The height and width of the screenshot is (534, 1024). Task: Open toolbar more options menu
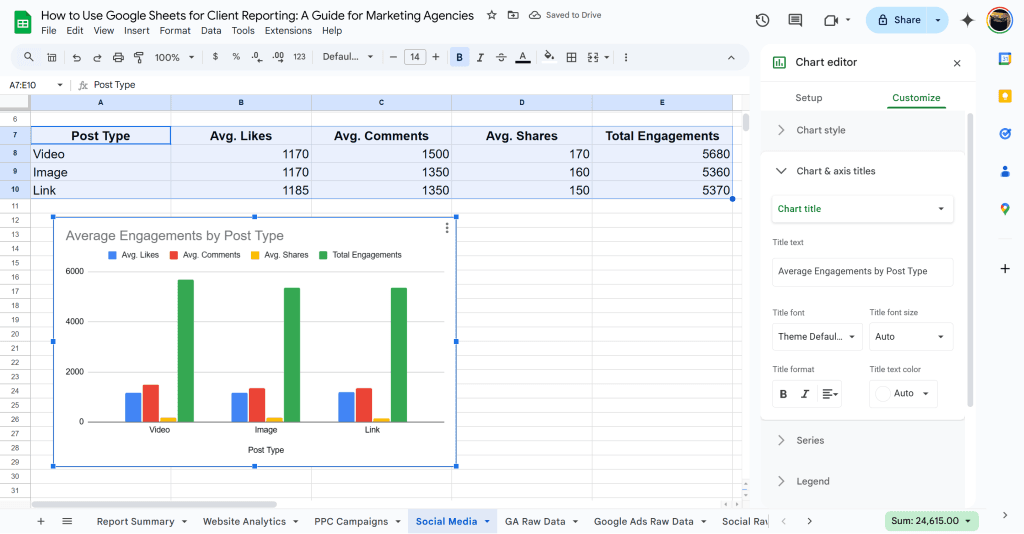tap(626, 57)
